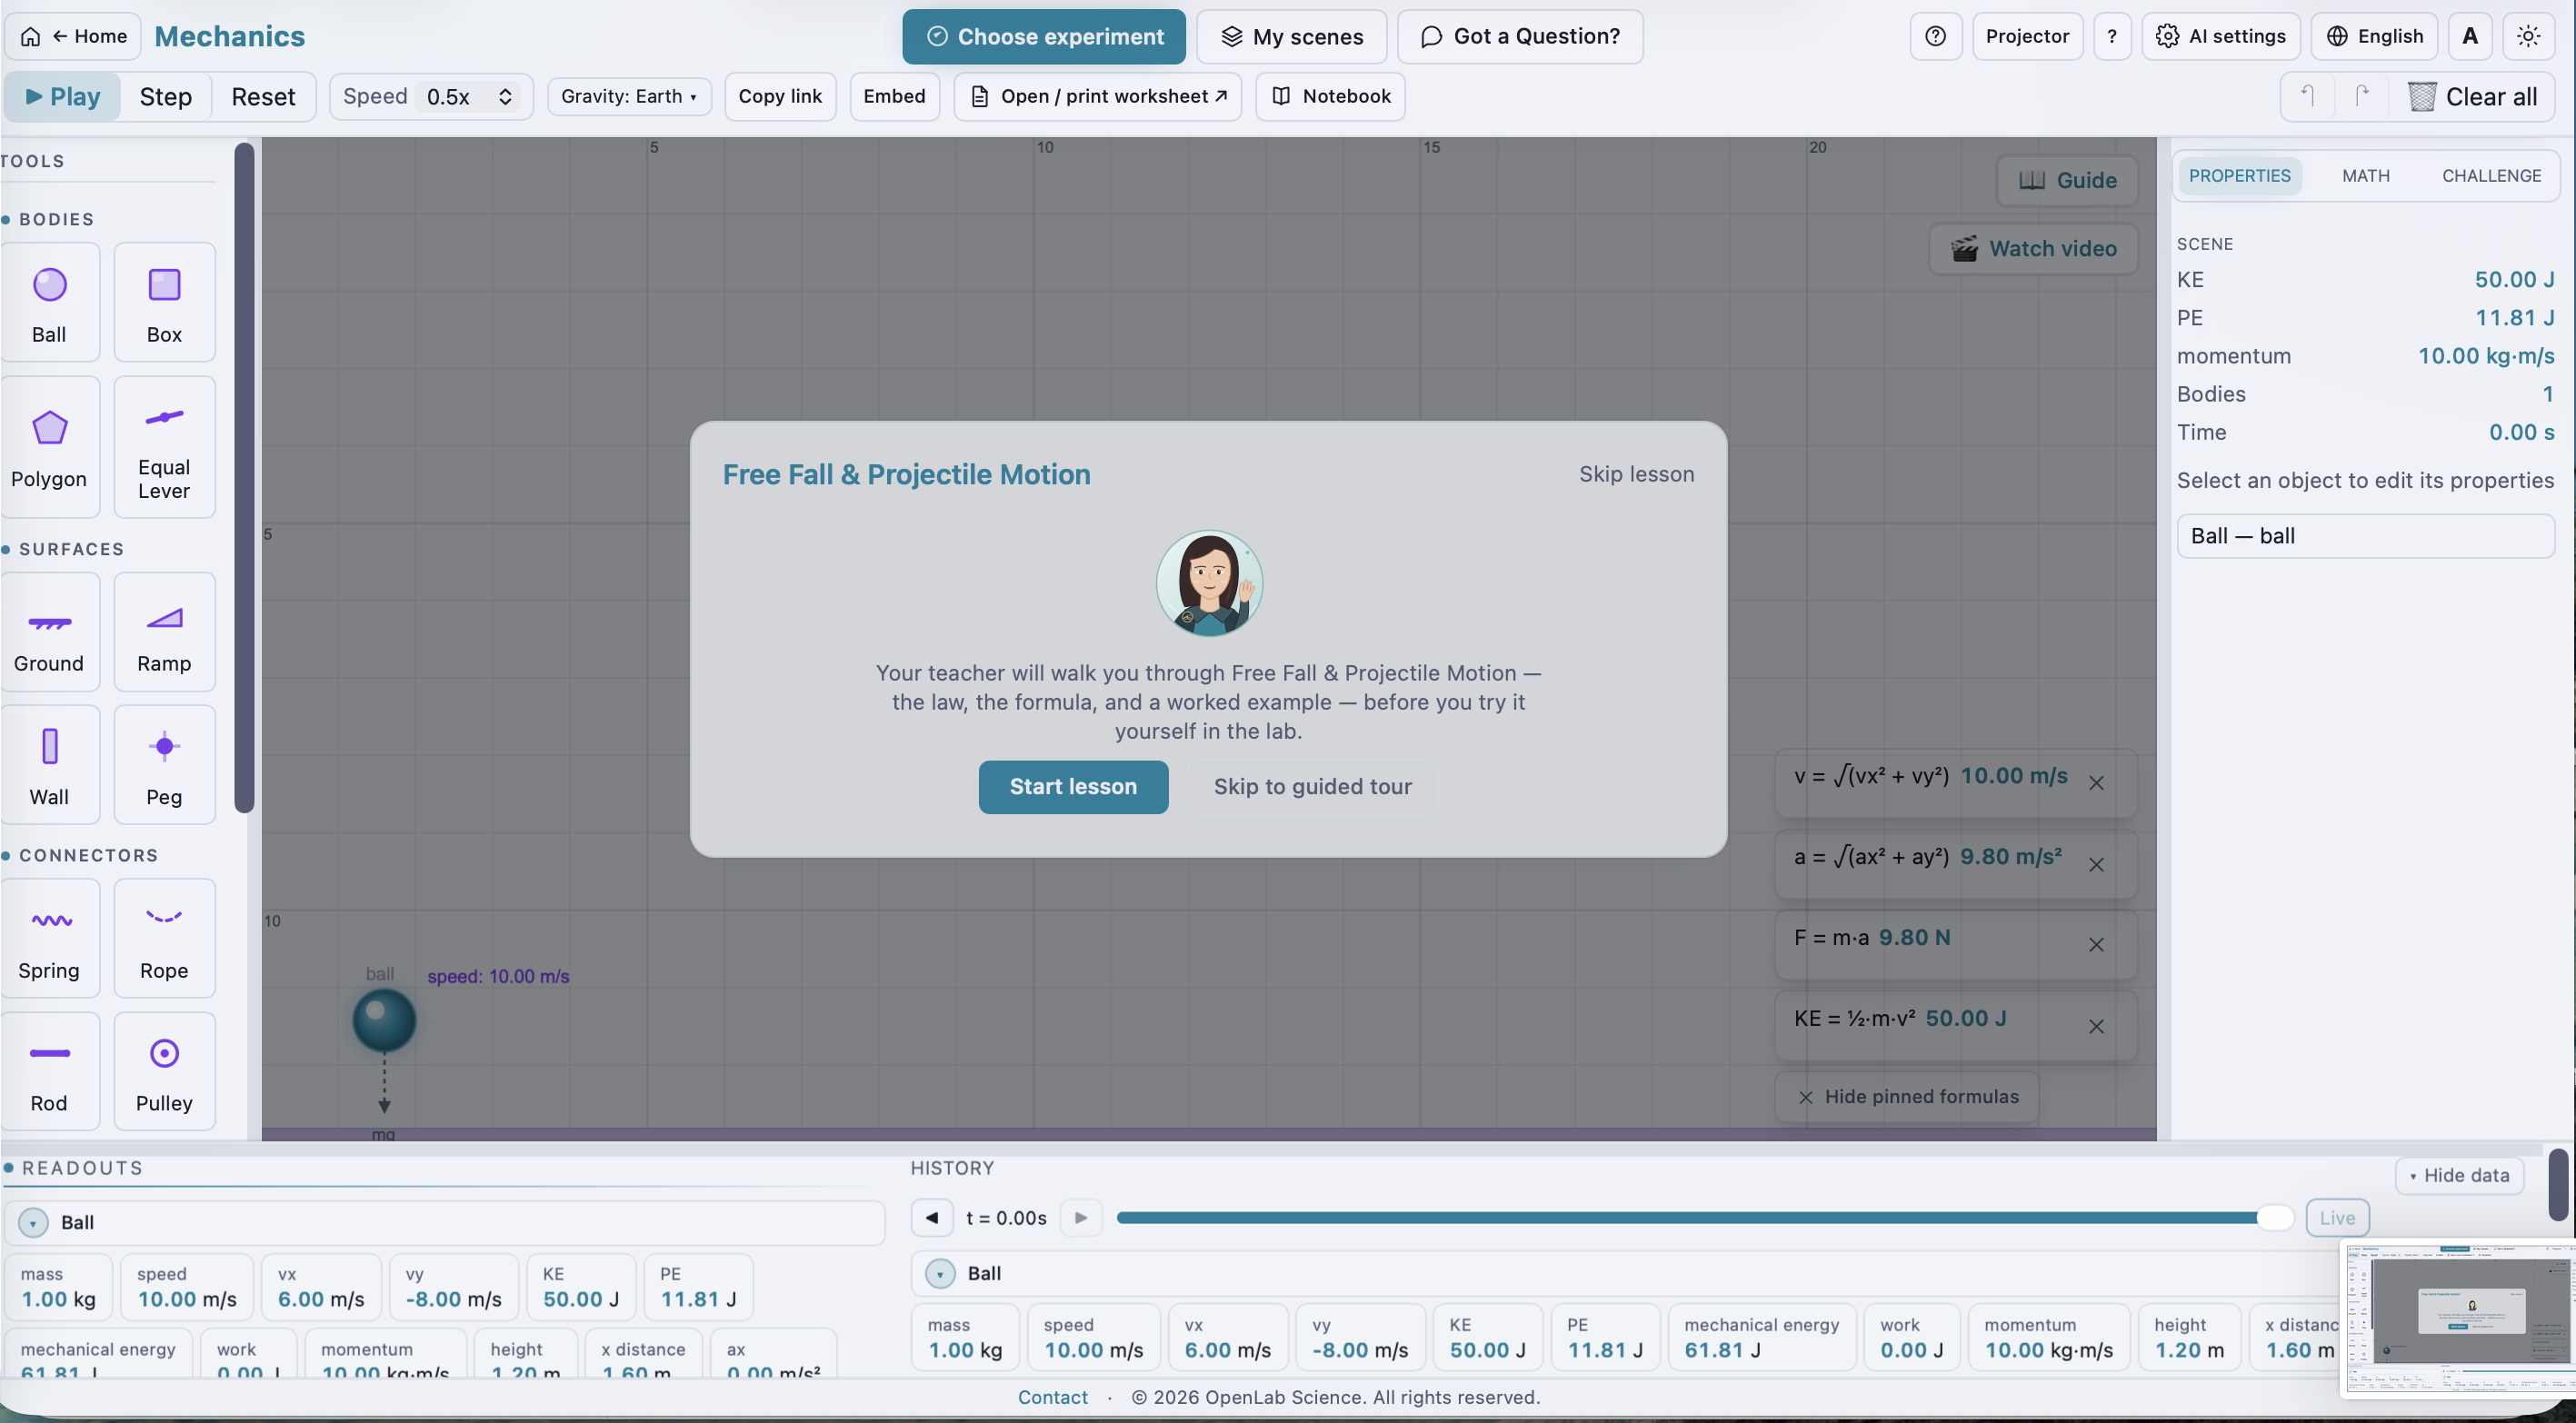
Task: Click the Embed button
Action: [x=894, y=96]
